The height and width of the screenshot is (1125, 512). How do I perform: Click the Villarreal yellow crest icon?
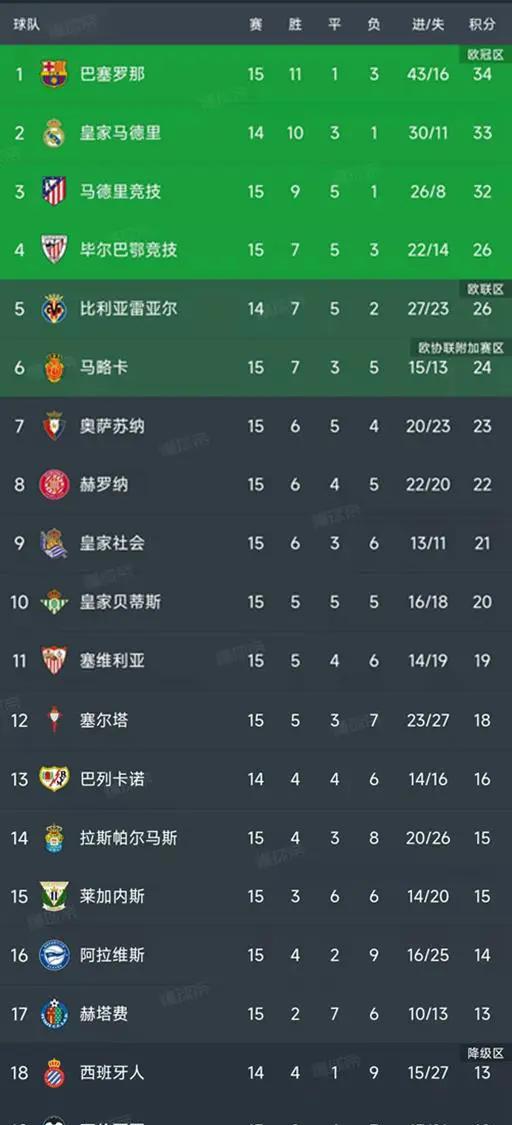54,309
